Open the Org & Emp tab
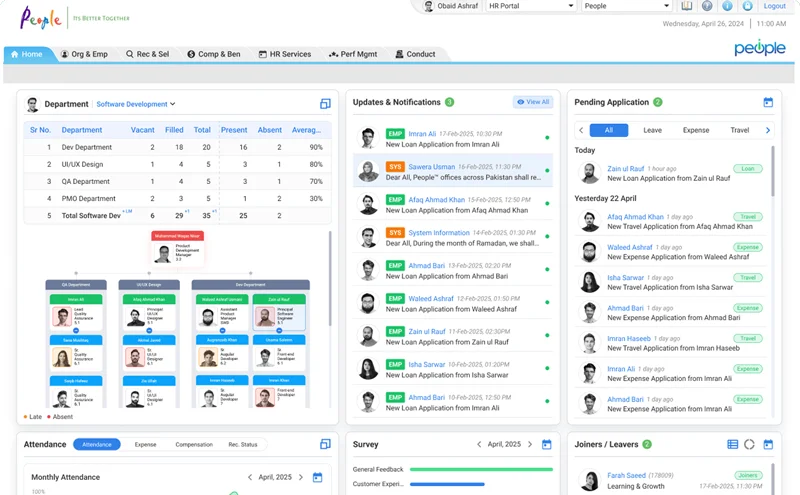This screenshot has width=800, height=495. click(84, 54)
